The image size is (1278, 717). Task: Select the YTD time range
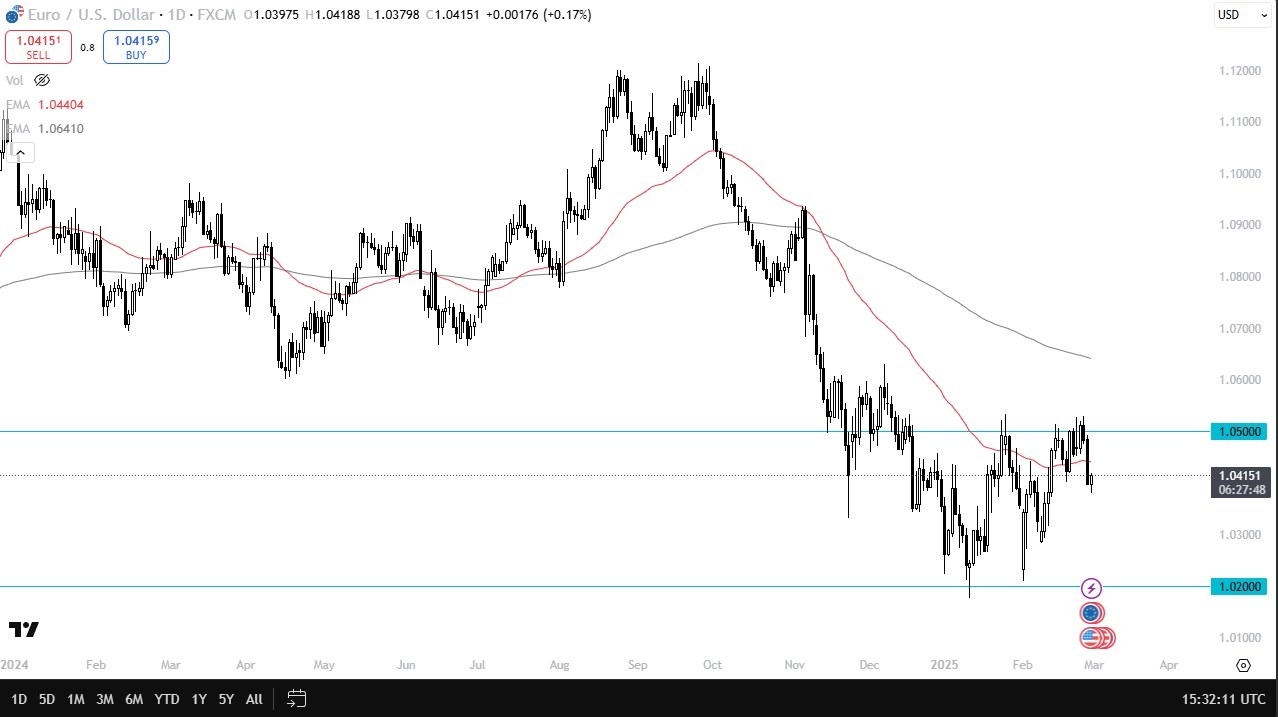pos(167,699)
